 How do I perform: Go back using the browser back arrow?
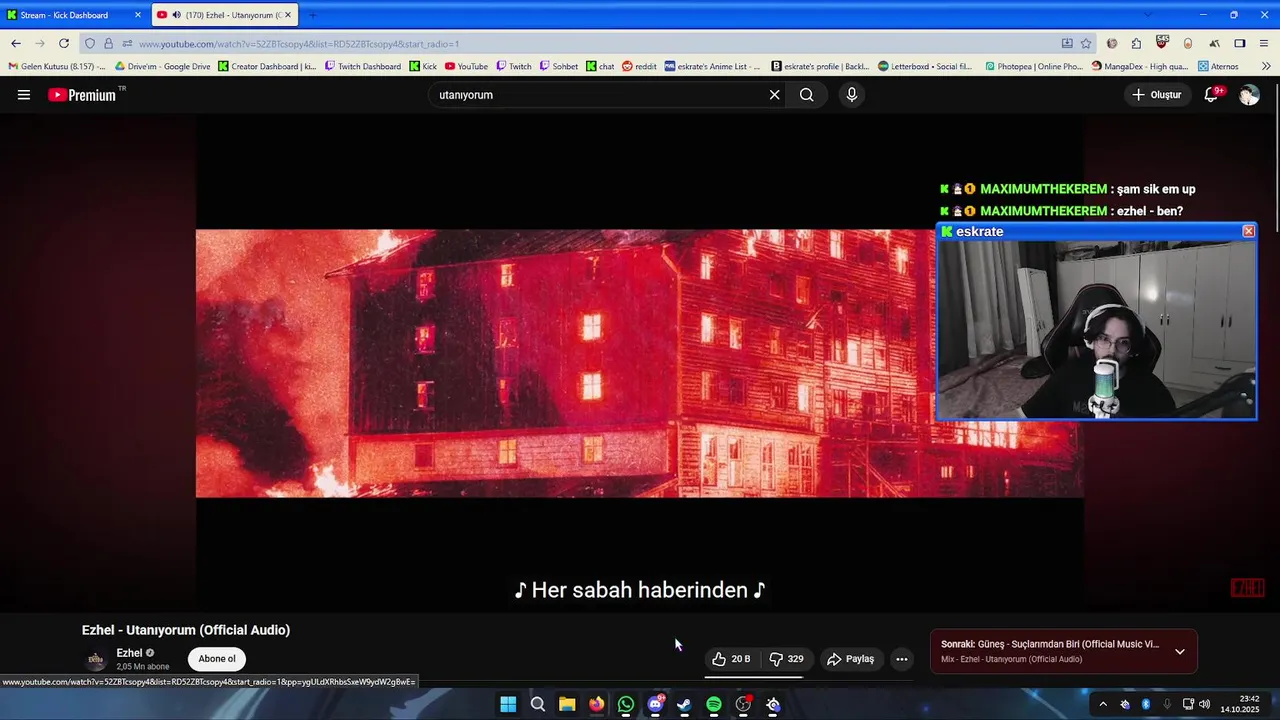pos(16,44)
